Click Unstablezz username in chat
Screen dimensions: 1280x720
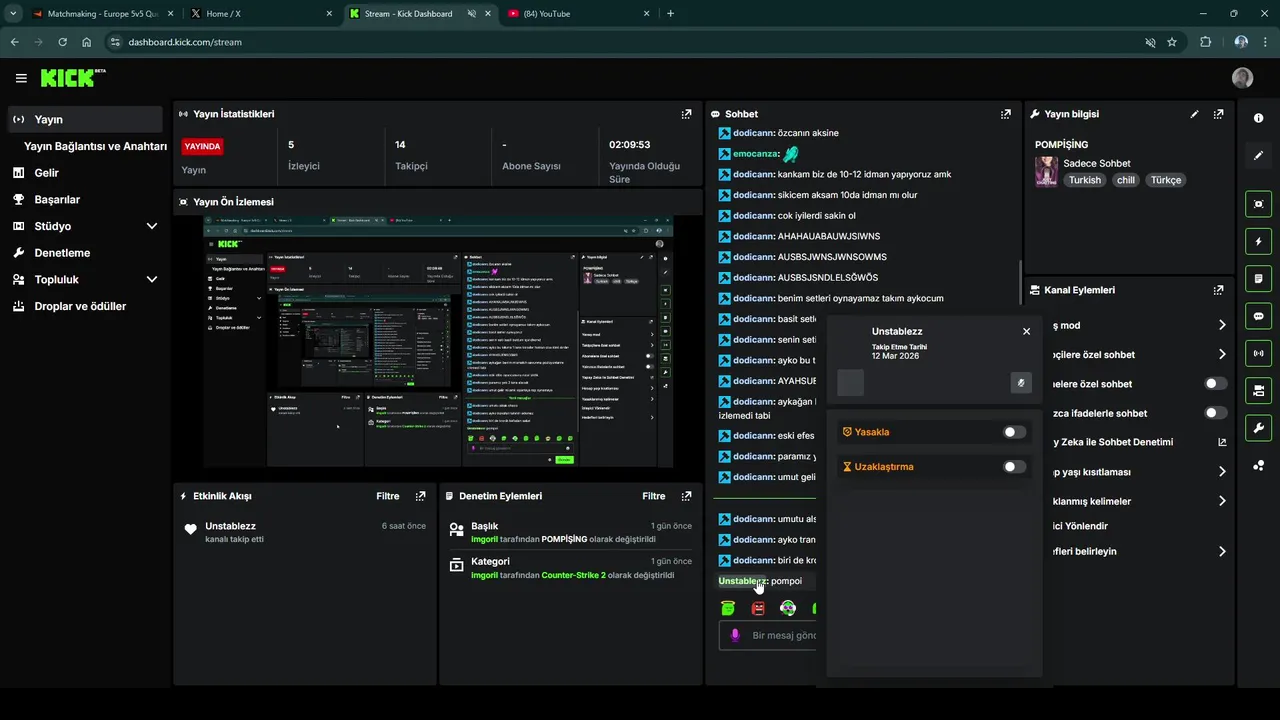point(741,581)
